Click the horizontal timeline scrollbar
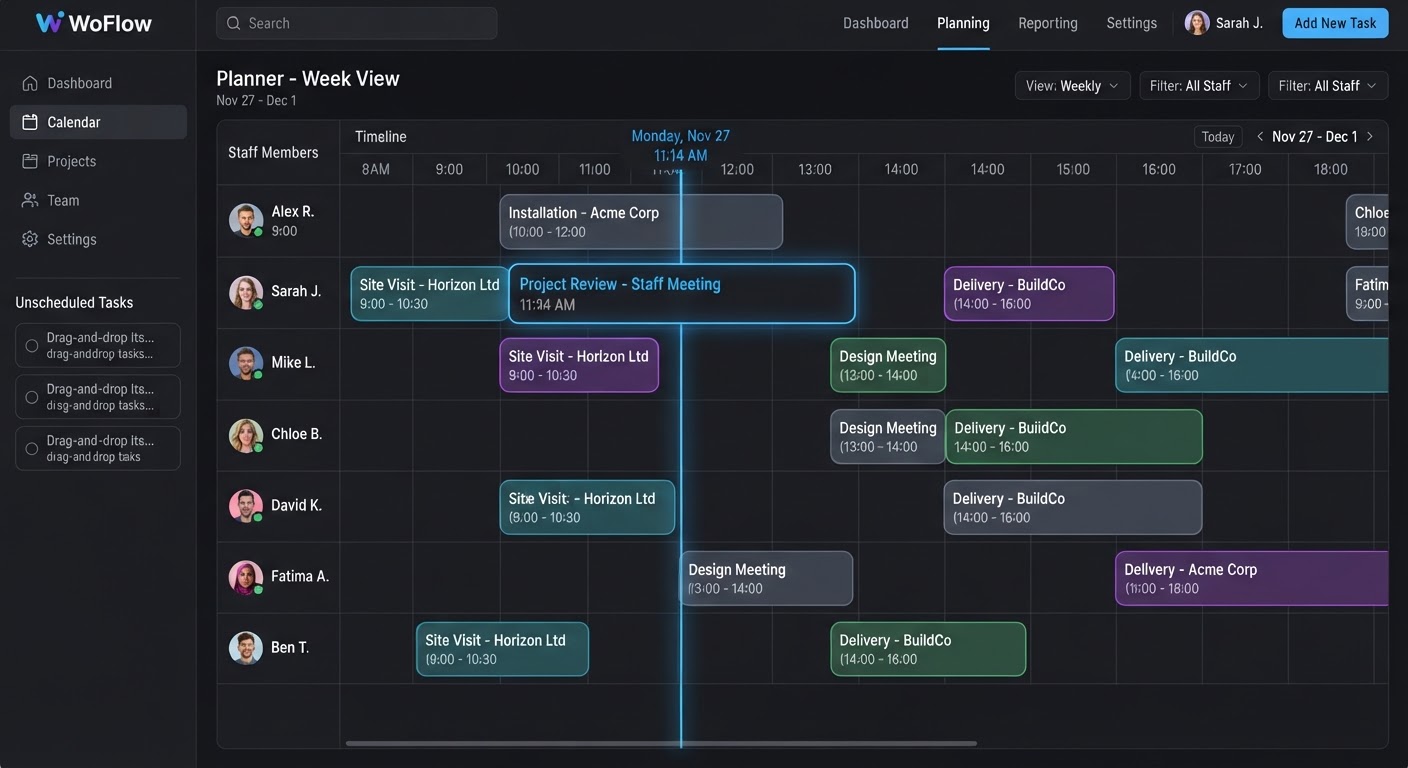This screenshot has width=1408, height=768. 661,743
